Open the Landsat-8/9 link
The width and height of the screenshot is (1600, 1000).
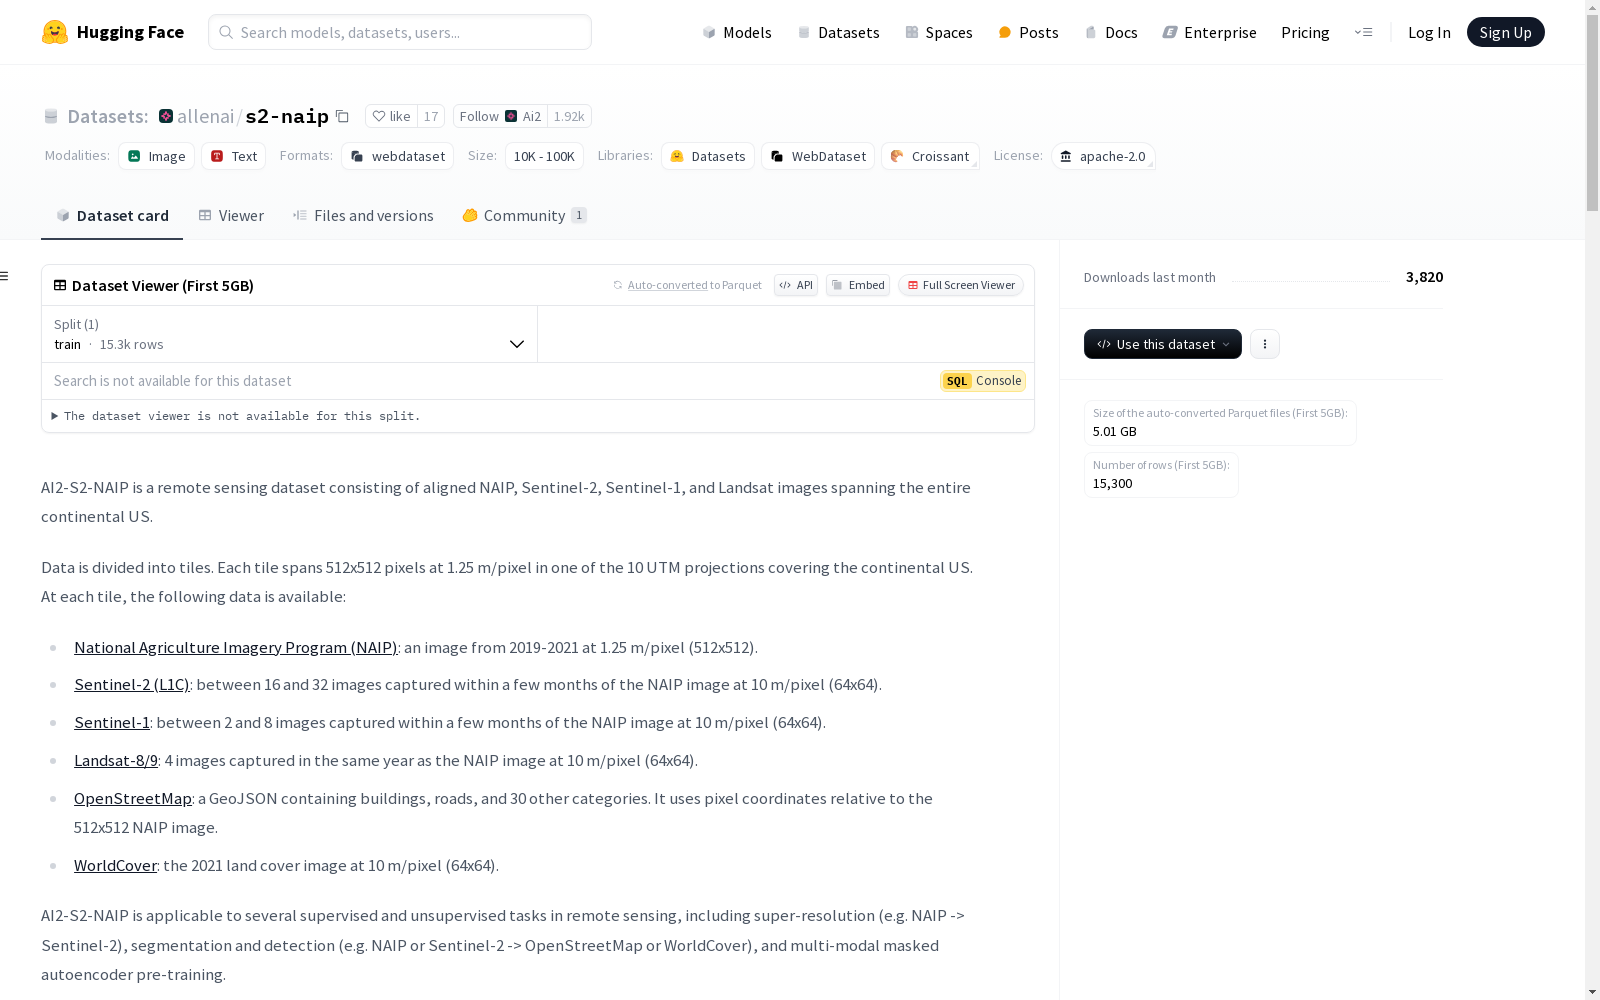(116, 760)
